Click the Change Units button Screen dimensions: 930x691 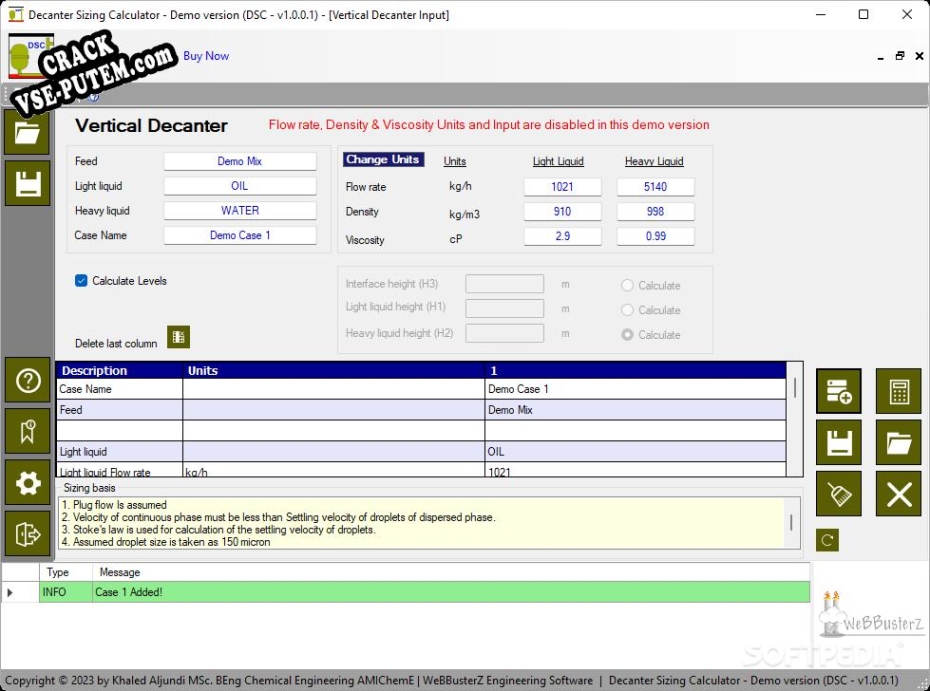pos(383,159)
